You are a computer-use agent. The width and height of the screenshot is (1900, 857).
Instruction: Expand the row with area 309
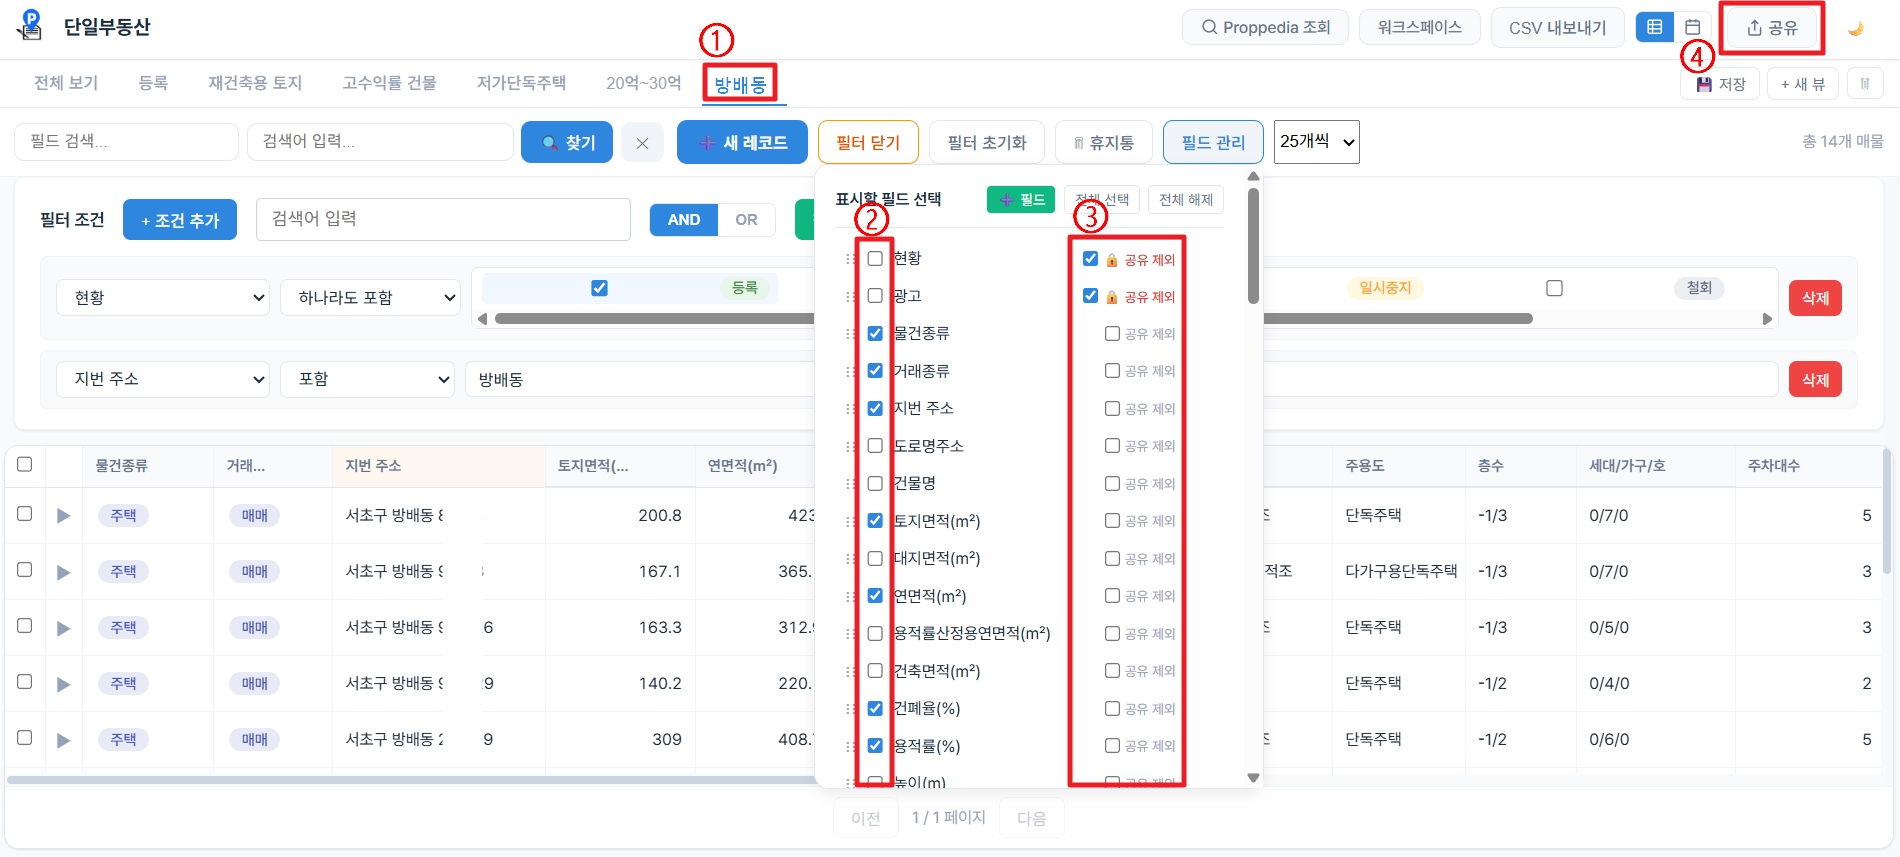[x=63, y=740]
